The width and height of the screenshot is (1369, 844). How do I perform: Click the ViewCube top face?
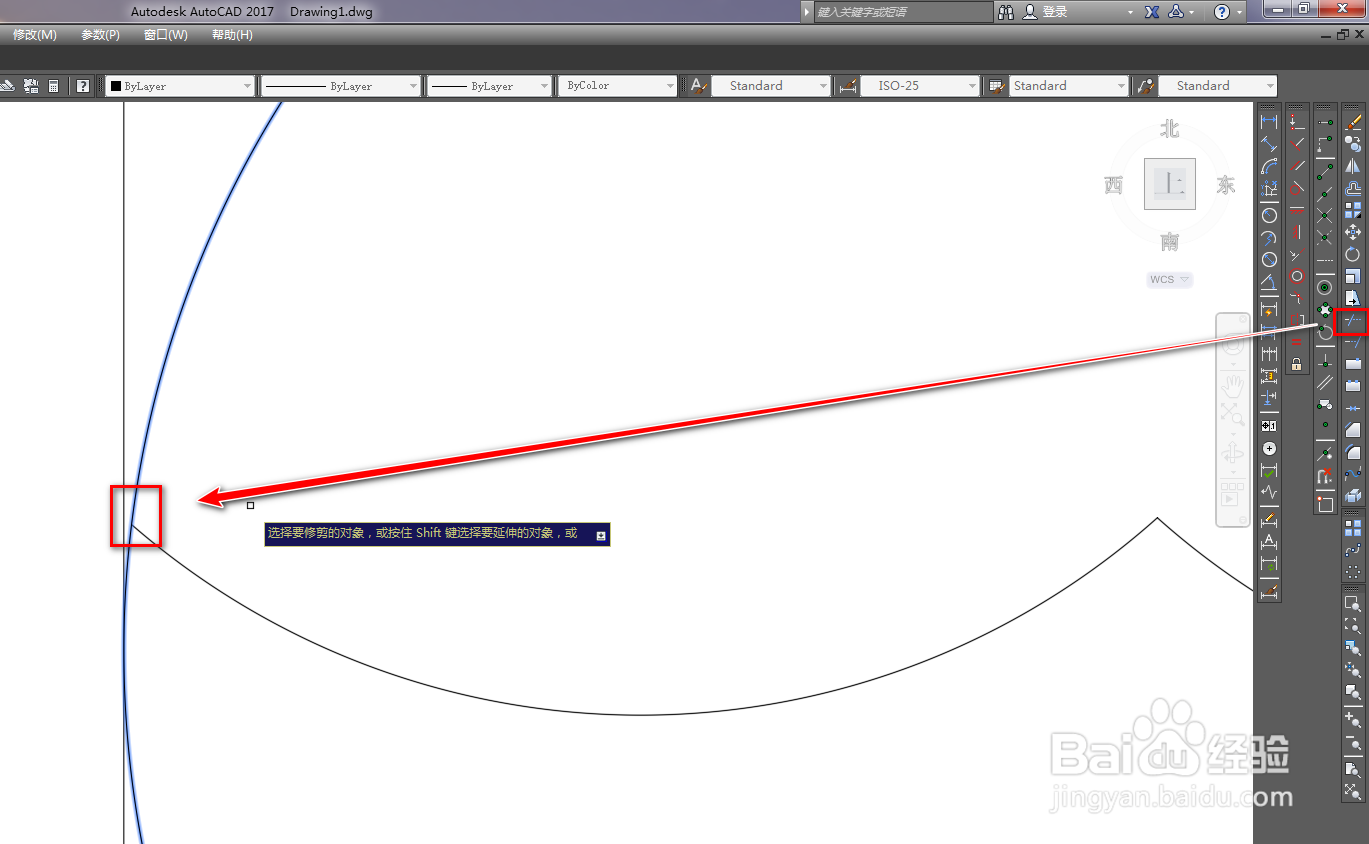point(1170,184)
